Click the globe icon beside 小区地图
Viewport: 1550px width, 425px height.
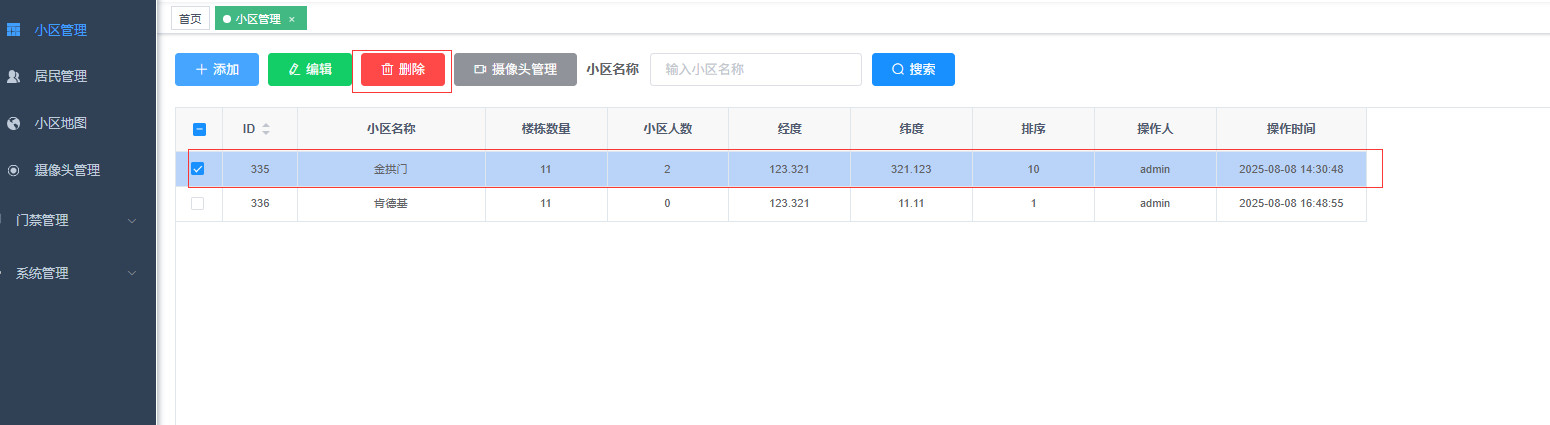pos(14,123)
